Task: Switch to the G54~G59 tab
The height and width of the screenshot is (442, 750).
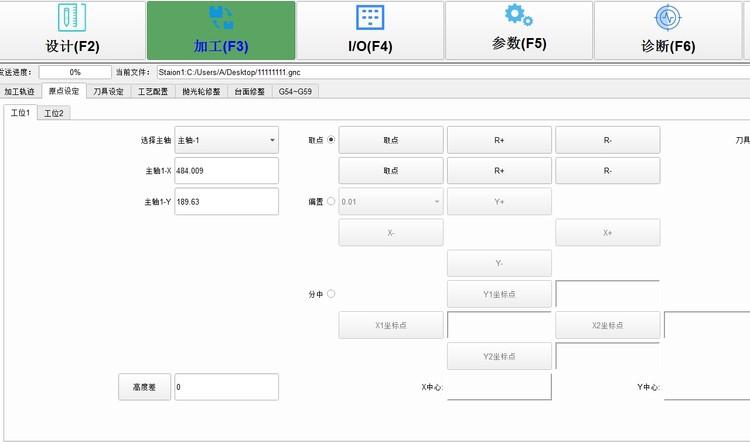Action: tap(295, 91)
